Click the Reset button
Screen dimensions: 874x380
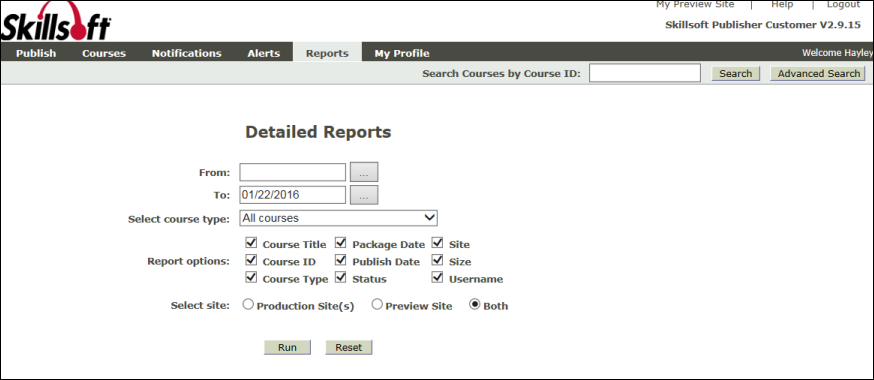(348, 347)
